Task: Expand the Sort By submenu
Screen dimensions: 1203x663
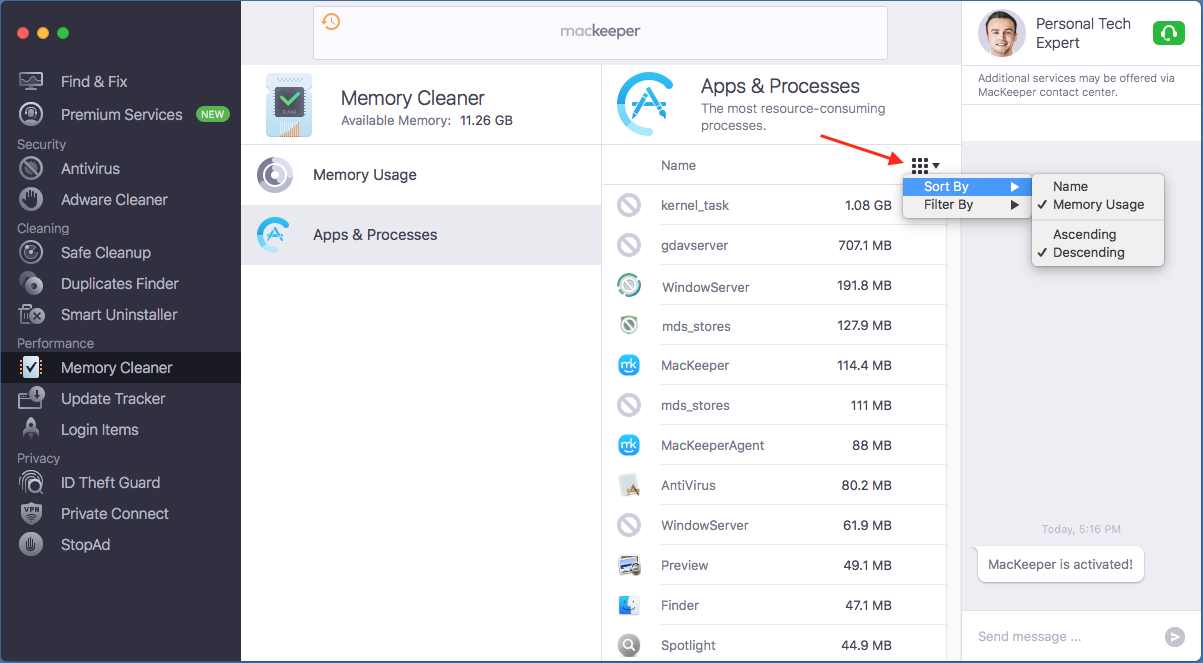Action: [967, 187]
